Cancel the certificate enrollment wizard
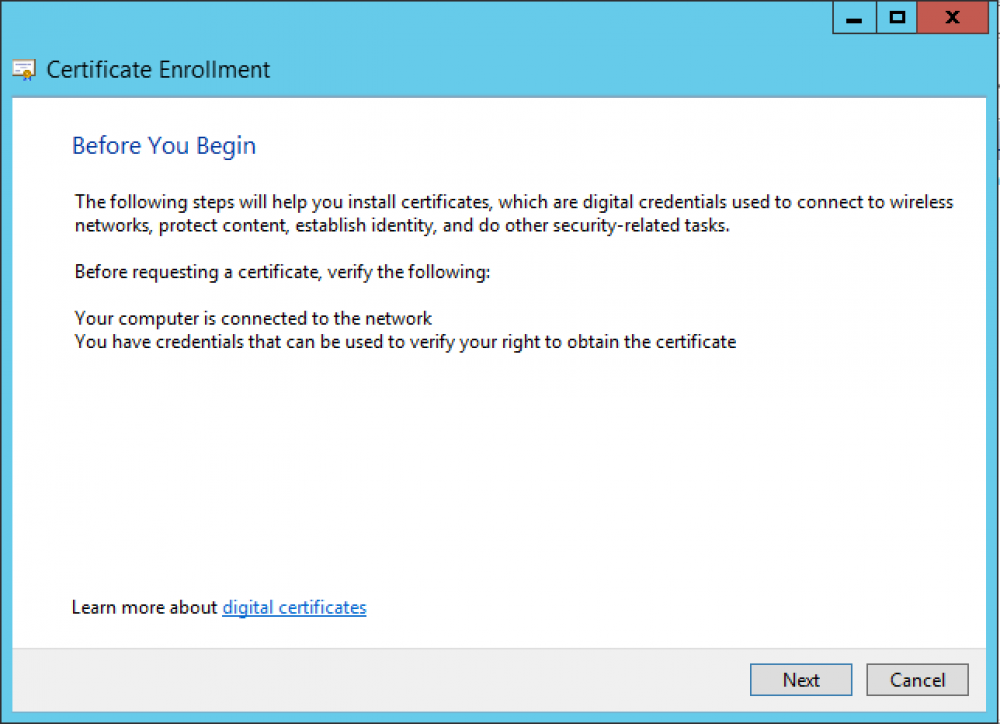1000x724 pixels. (x=917, y=679)
